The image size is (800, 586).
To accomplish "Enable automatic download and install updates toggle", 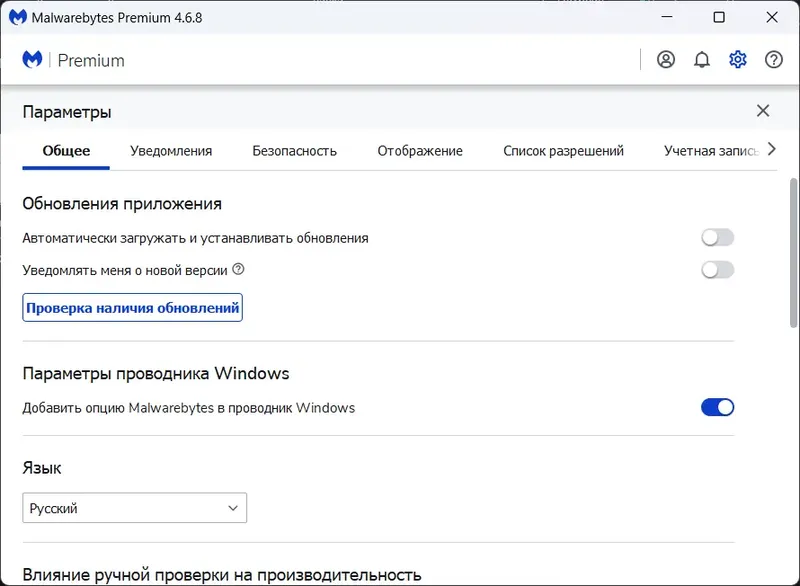I will (718, 238).
